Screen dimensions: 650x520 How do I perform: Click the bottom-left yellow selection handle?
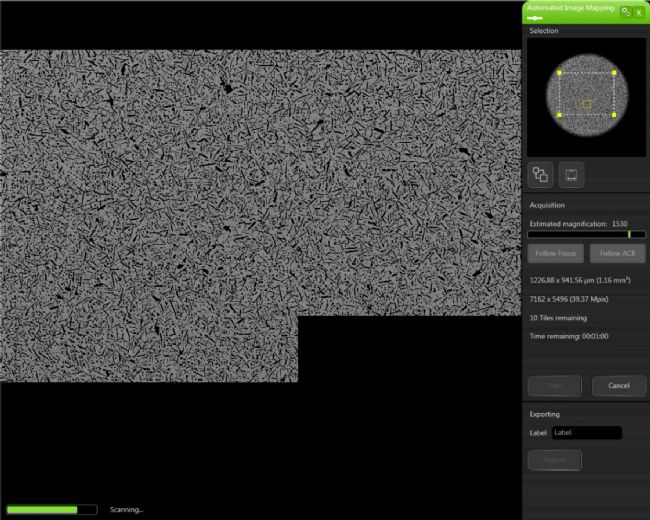click(559, 115)
